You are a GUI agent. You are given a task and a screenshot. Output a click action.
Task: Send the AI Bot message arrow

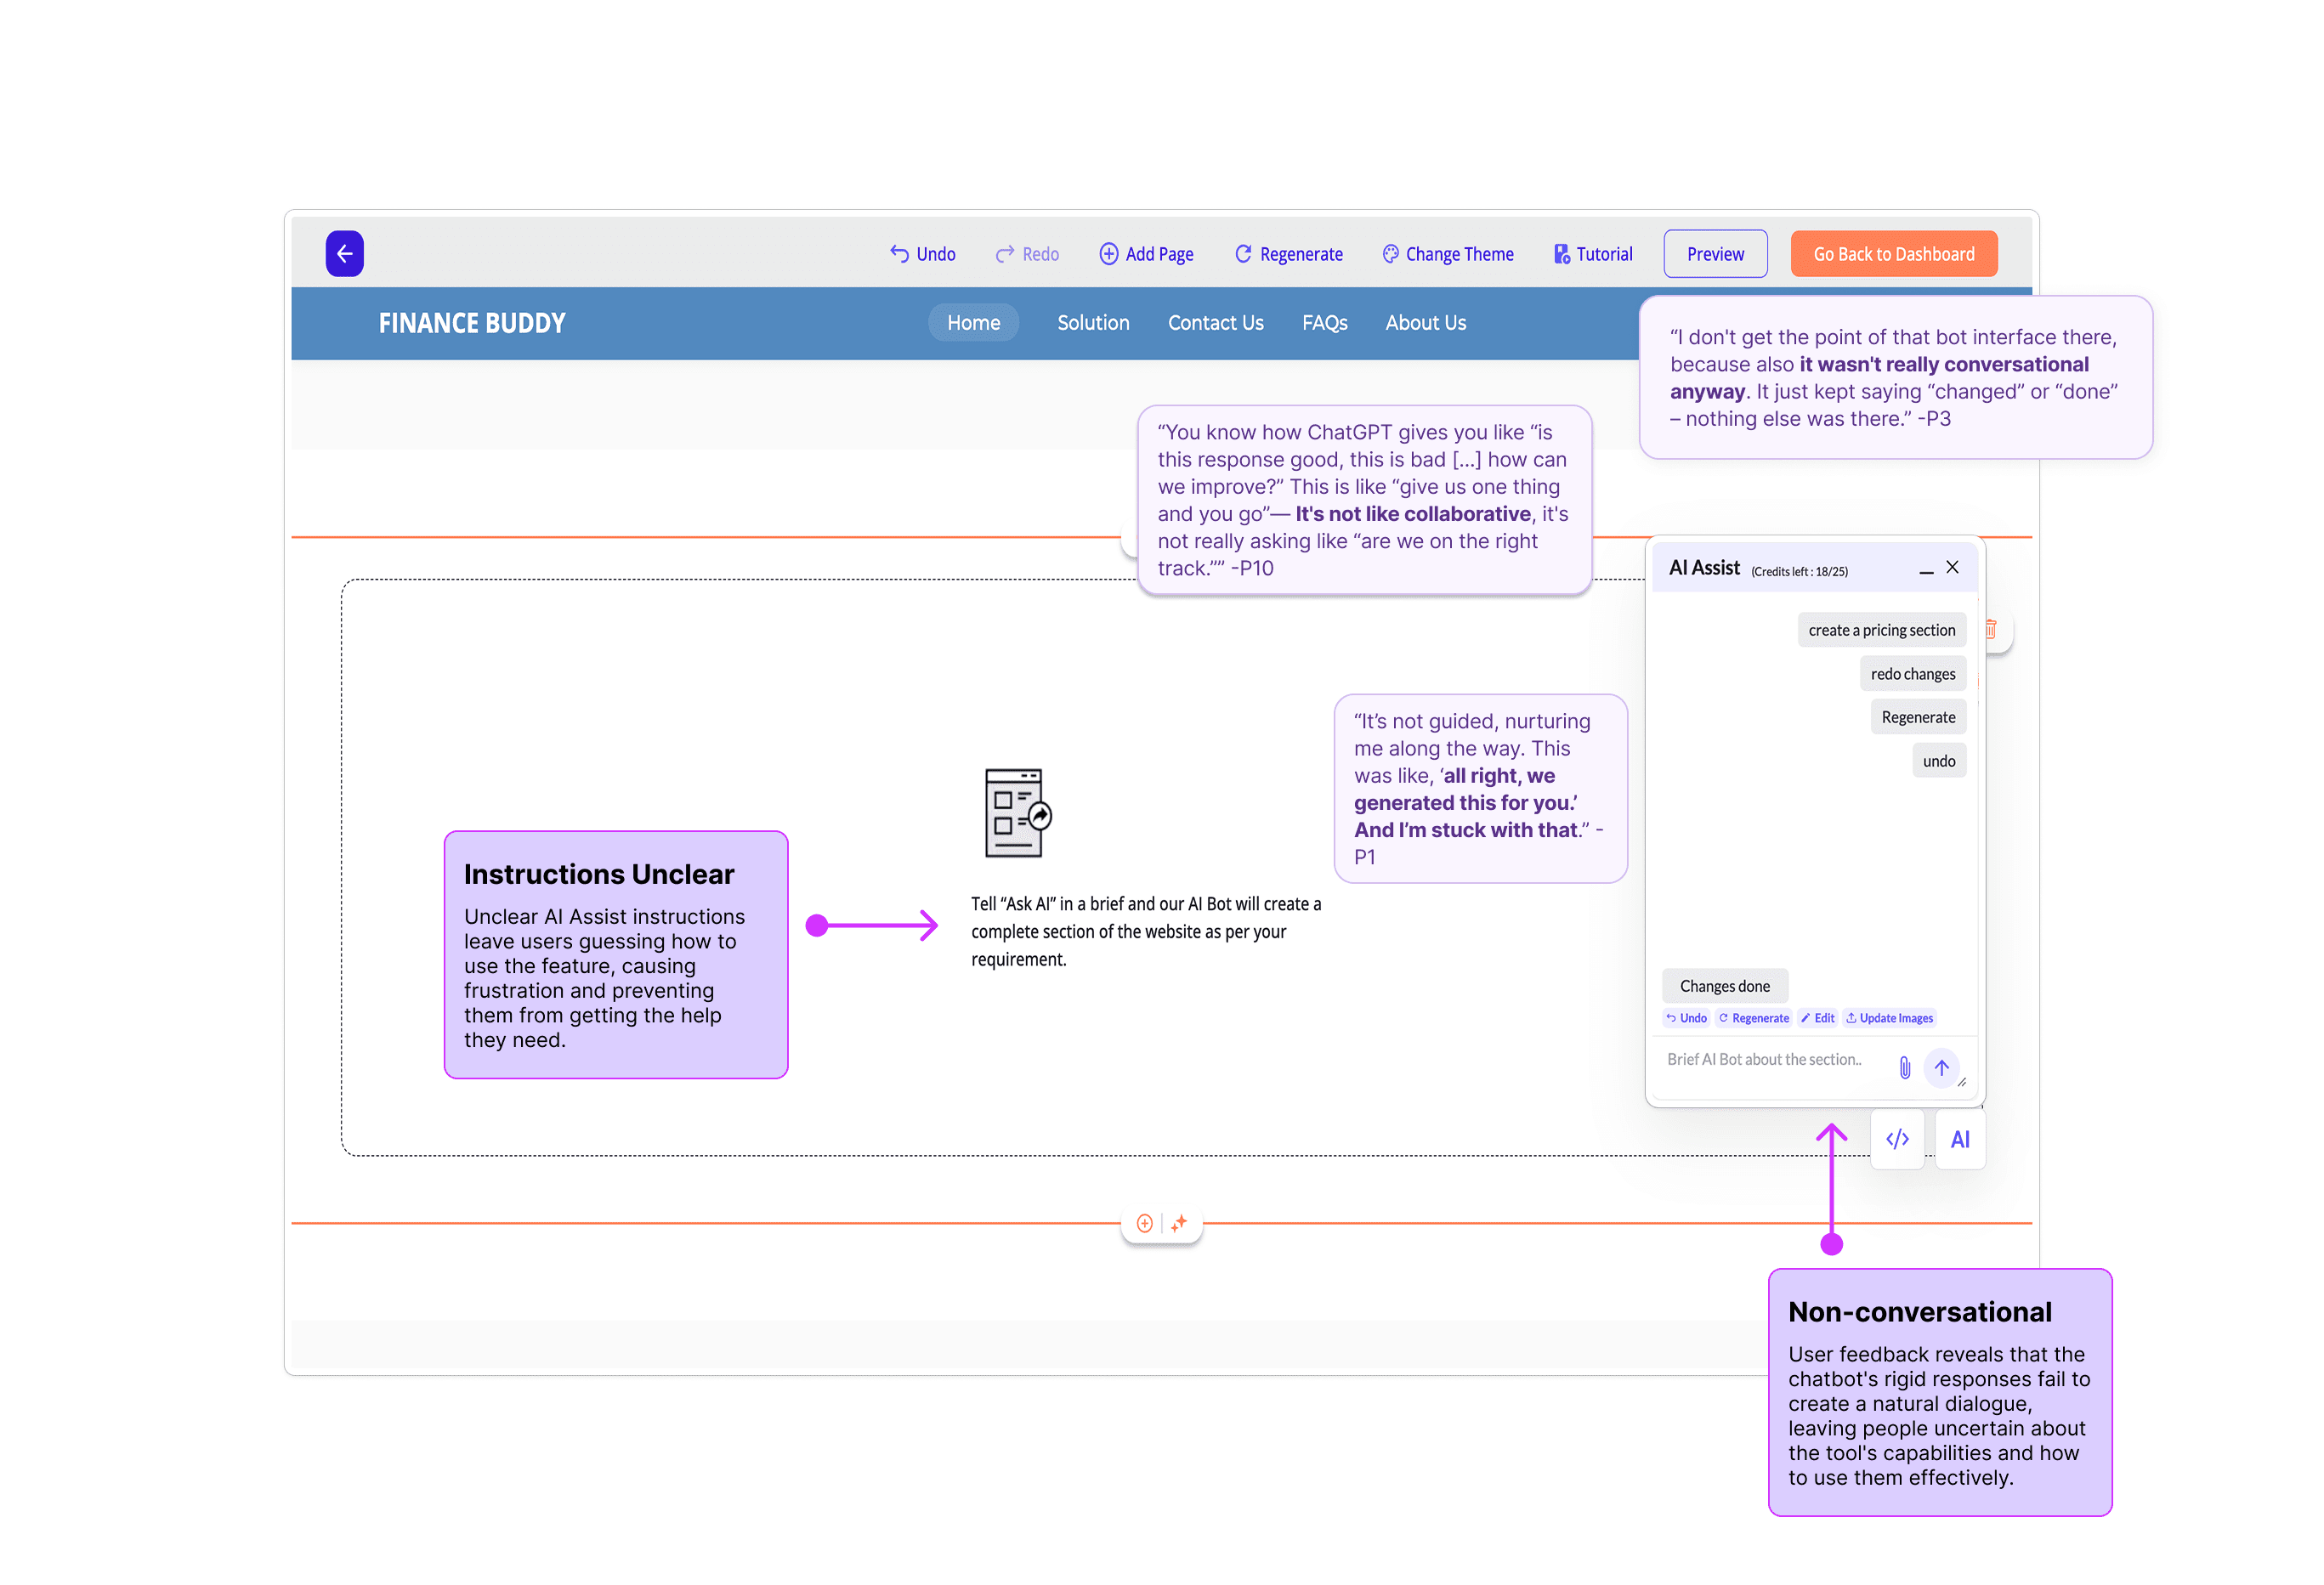(1941, 1068)
